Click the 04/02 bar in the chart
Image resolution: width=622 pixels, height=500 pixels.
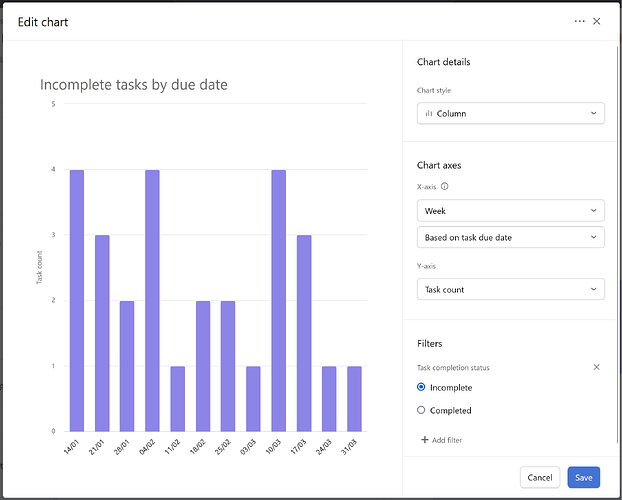152,301
